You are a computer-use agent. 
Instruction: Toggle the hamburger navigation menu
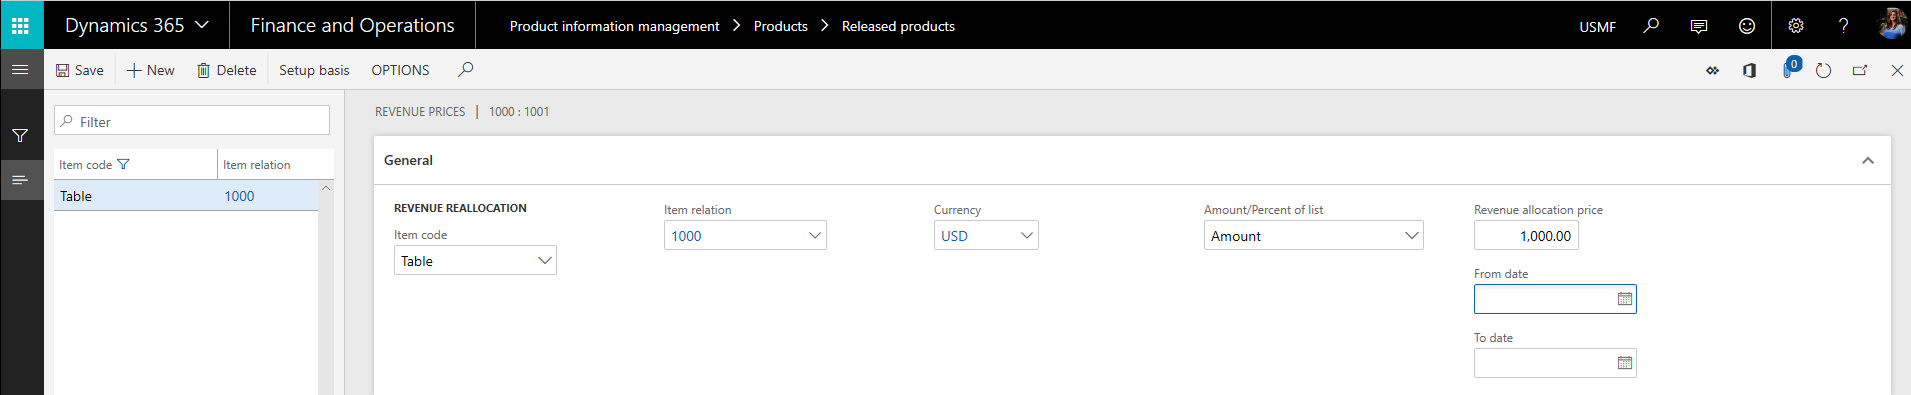(20, 70)
